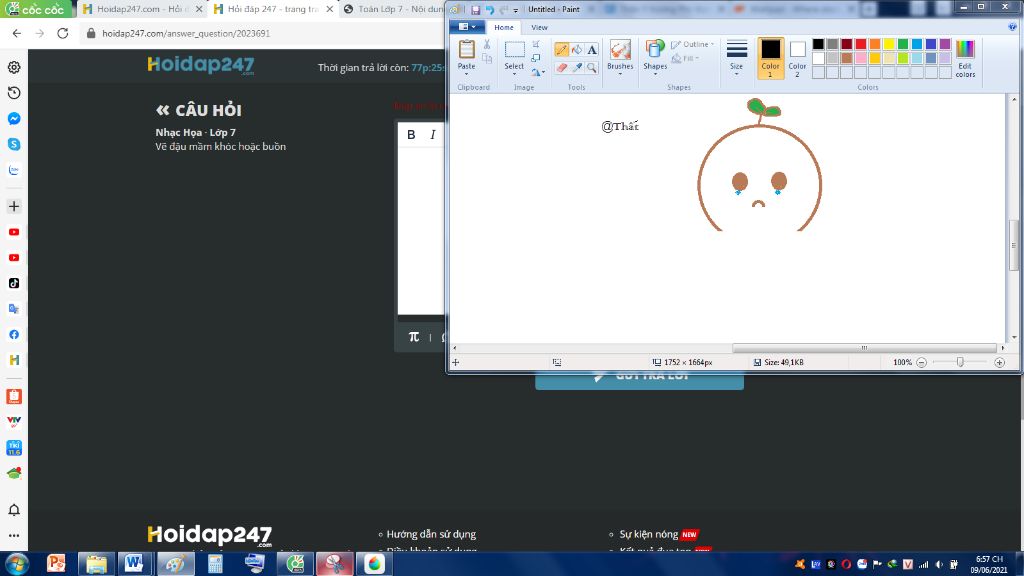Expand the Brushes dropdown arrow
The width and height of the screenshot is (1024, 576).
tap(620, 74)
